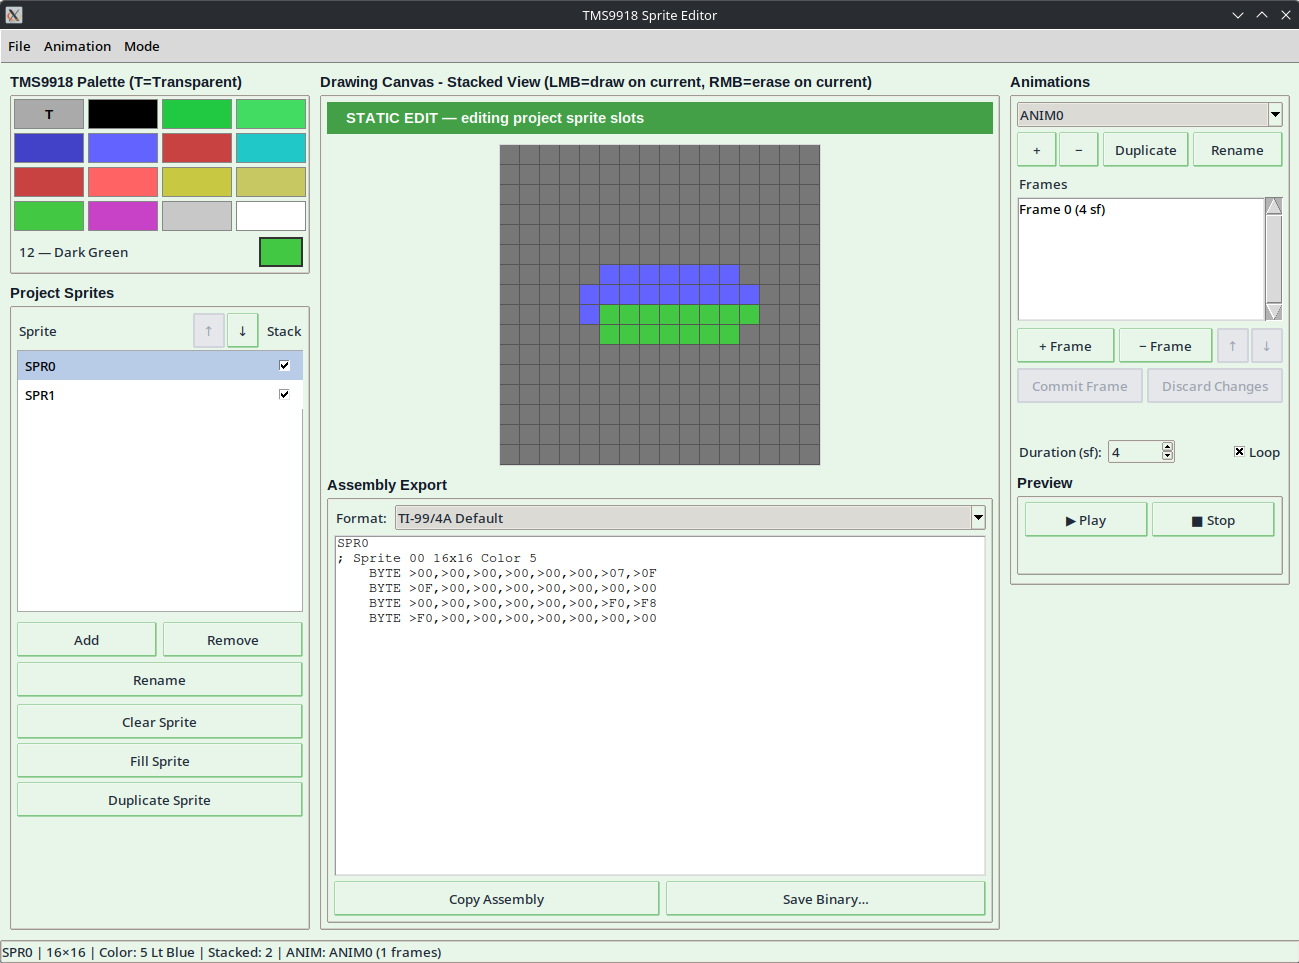Decrease Duration value with stepper down arrow

1167,457
